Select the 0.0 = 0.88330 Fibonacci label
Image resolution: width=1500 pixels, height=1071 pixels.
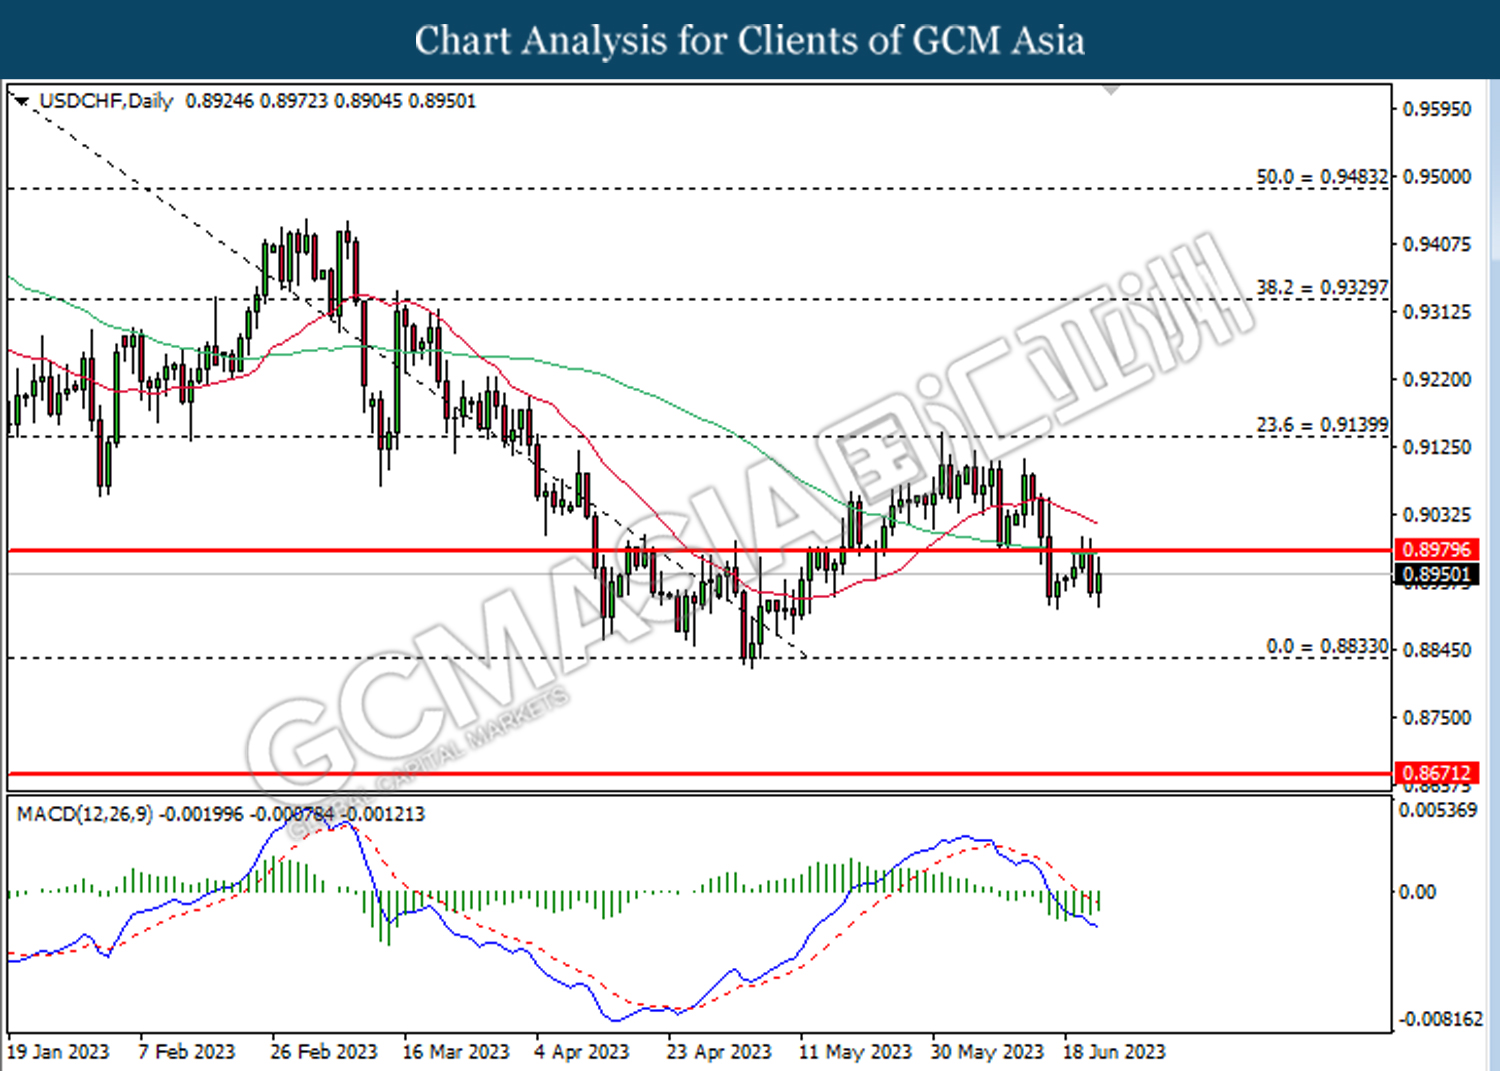point(1327,646)
